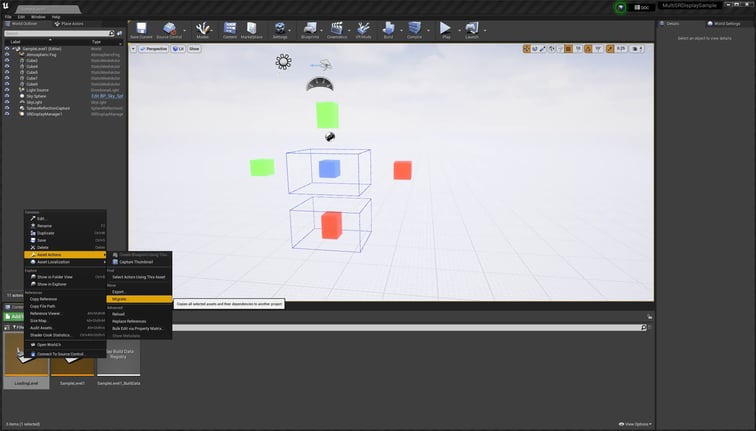
Task: Switch to the World Settings tab
Action: [724, 24]
